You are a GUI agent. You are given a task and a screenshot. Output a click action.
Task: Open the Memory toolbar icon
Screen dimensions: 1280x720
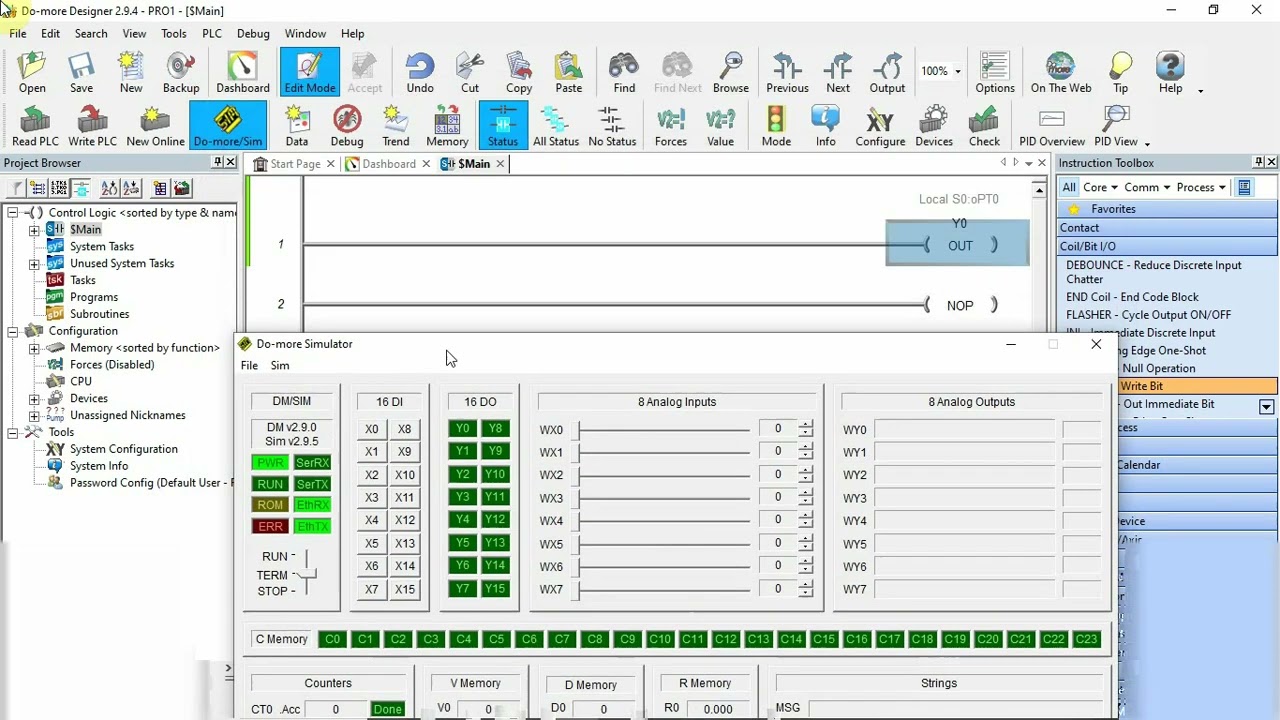point(447,126)
